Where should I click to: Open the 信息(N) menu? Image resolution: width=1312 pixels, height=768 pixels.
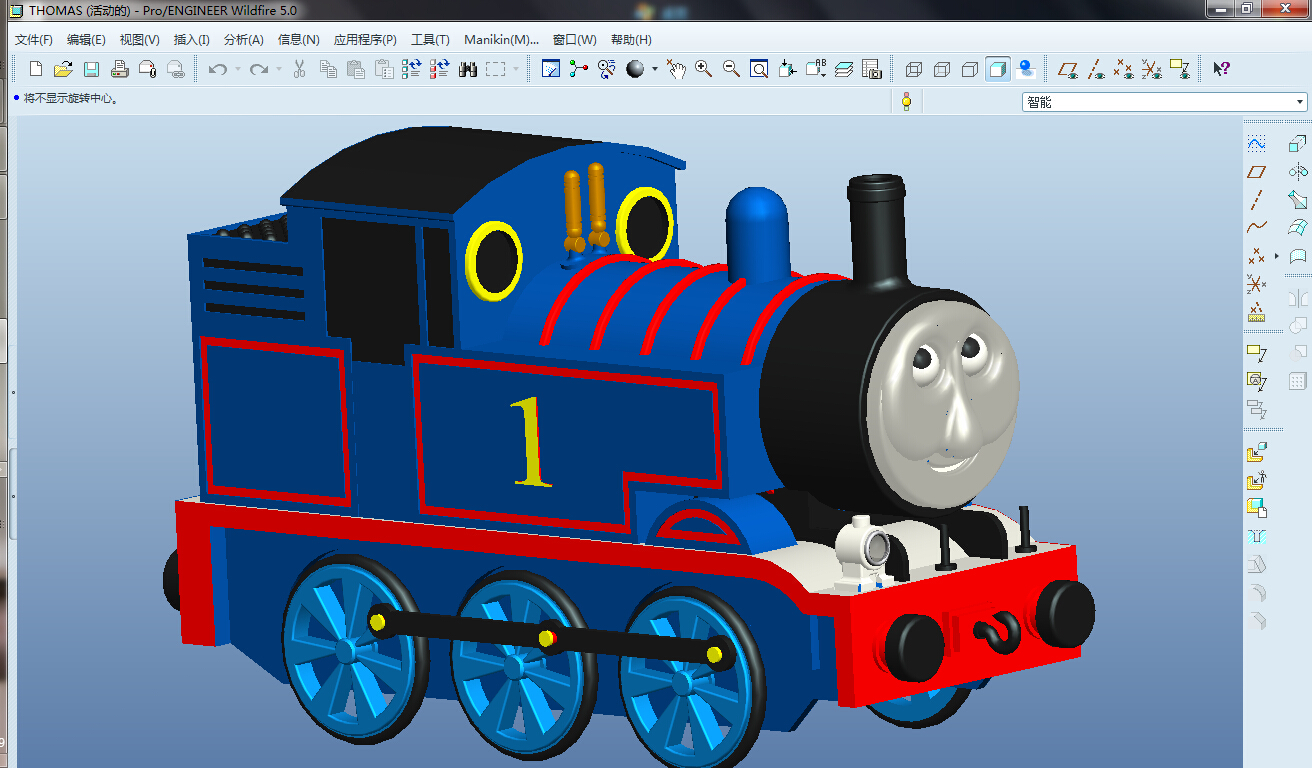pos(298,40)
